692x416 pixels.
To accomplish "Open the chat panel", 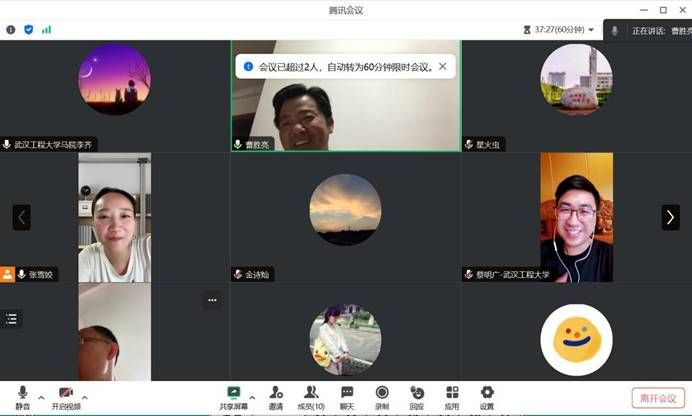I will (346, 394).
